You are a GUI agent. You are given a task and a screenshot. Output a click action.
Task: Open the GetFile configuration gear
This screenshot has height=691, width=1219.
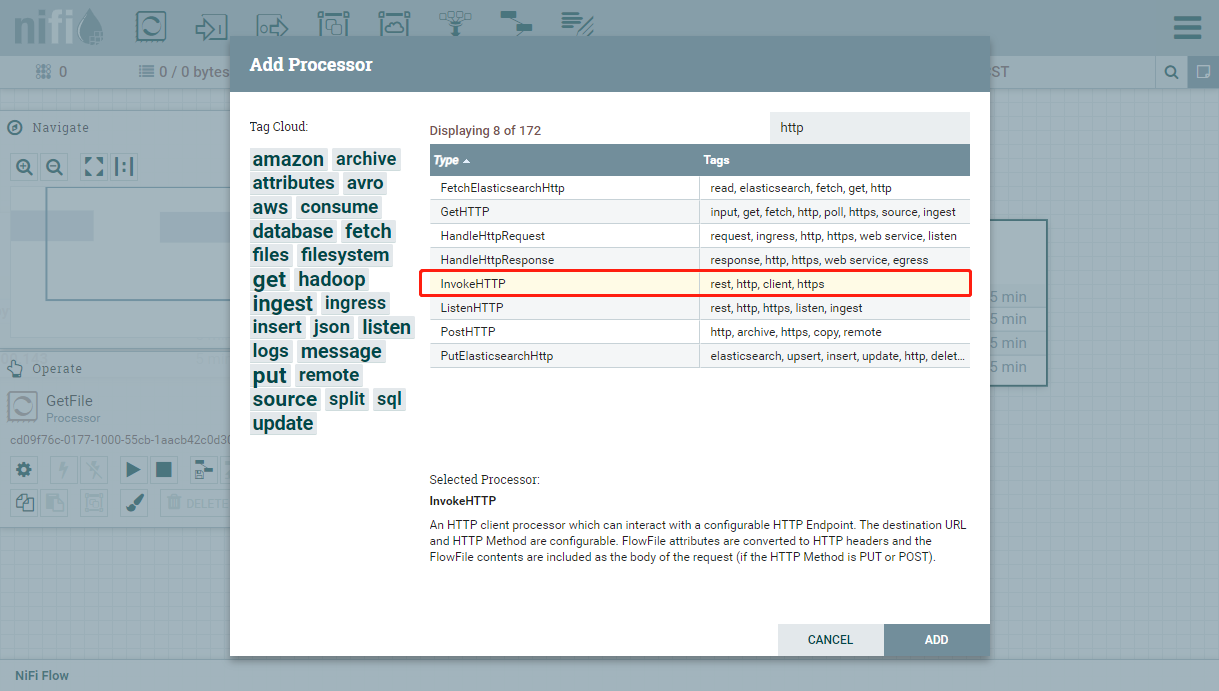tap(24, 469)
